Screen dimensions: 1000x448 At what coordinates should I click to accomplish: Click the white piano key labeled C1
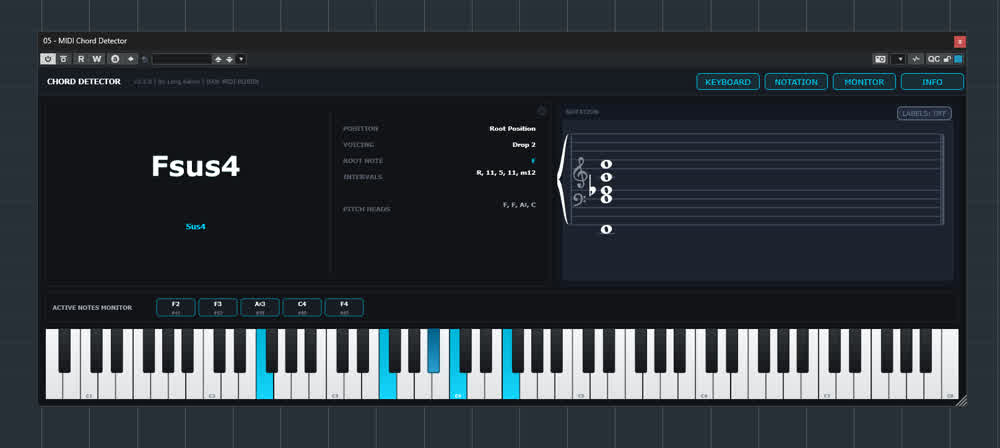(x=89, y=385)
